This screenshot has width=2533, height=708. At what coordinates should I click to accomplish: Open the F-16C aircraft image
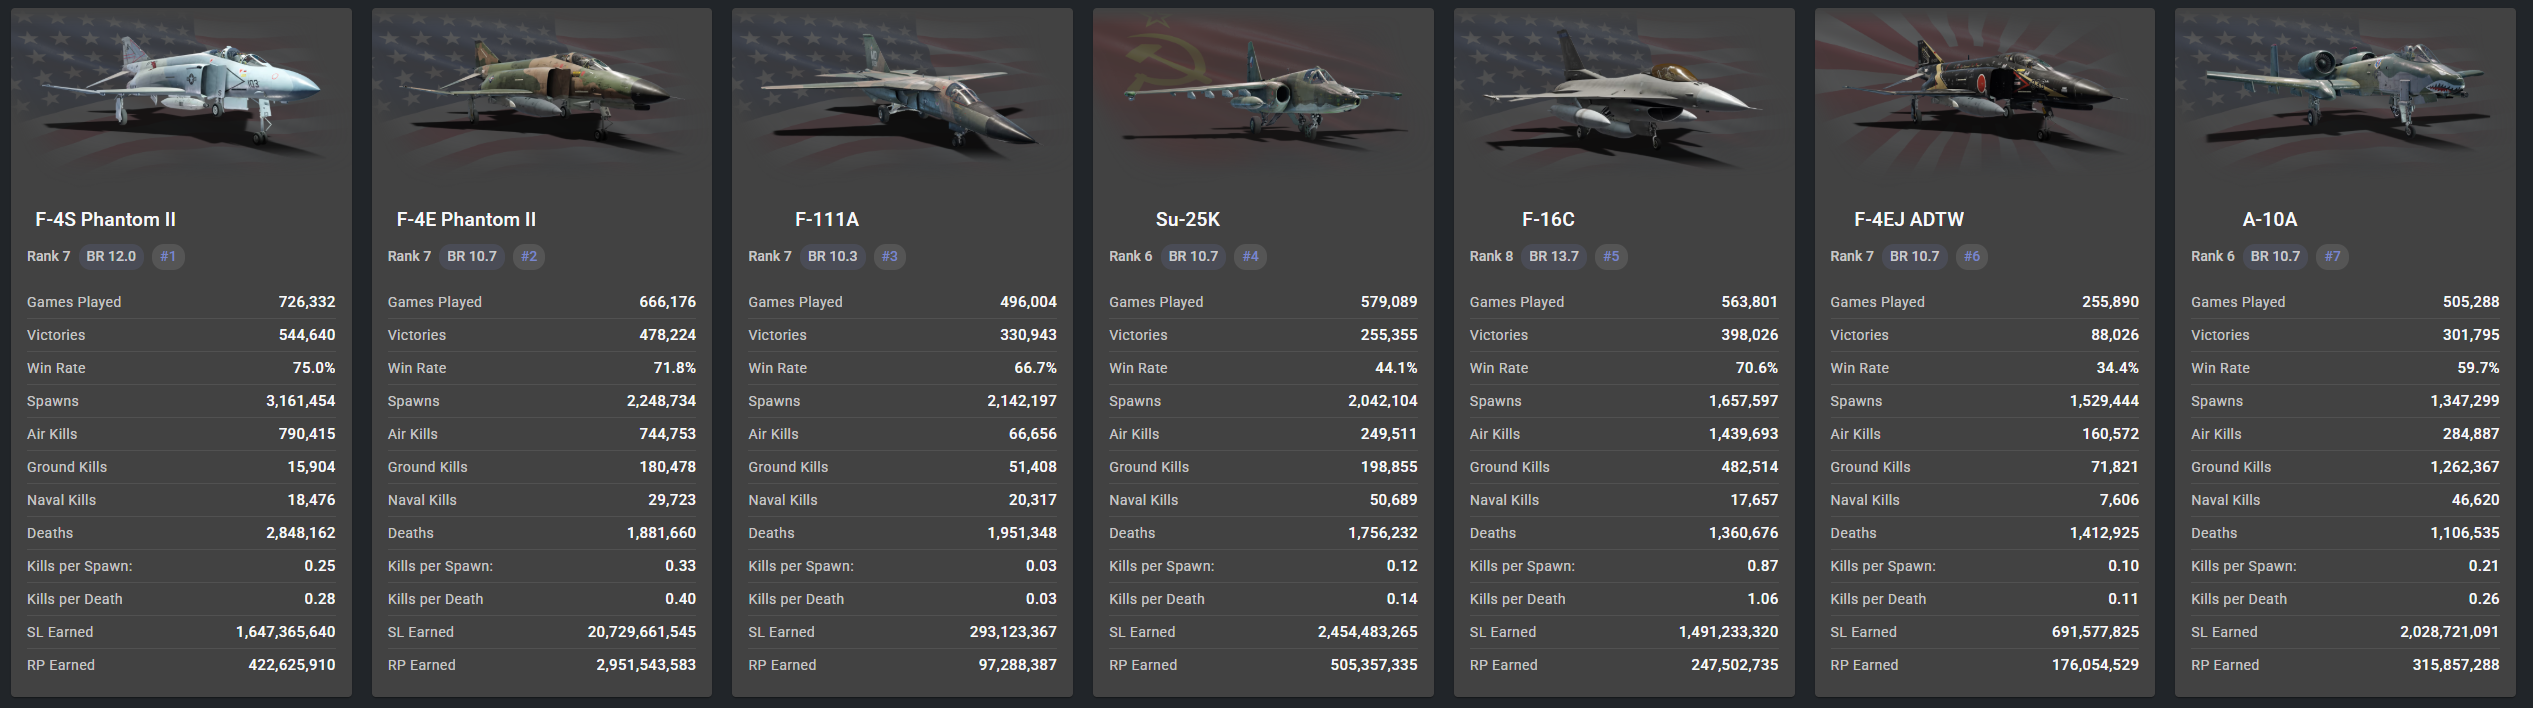pos(1624,95)
